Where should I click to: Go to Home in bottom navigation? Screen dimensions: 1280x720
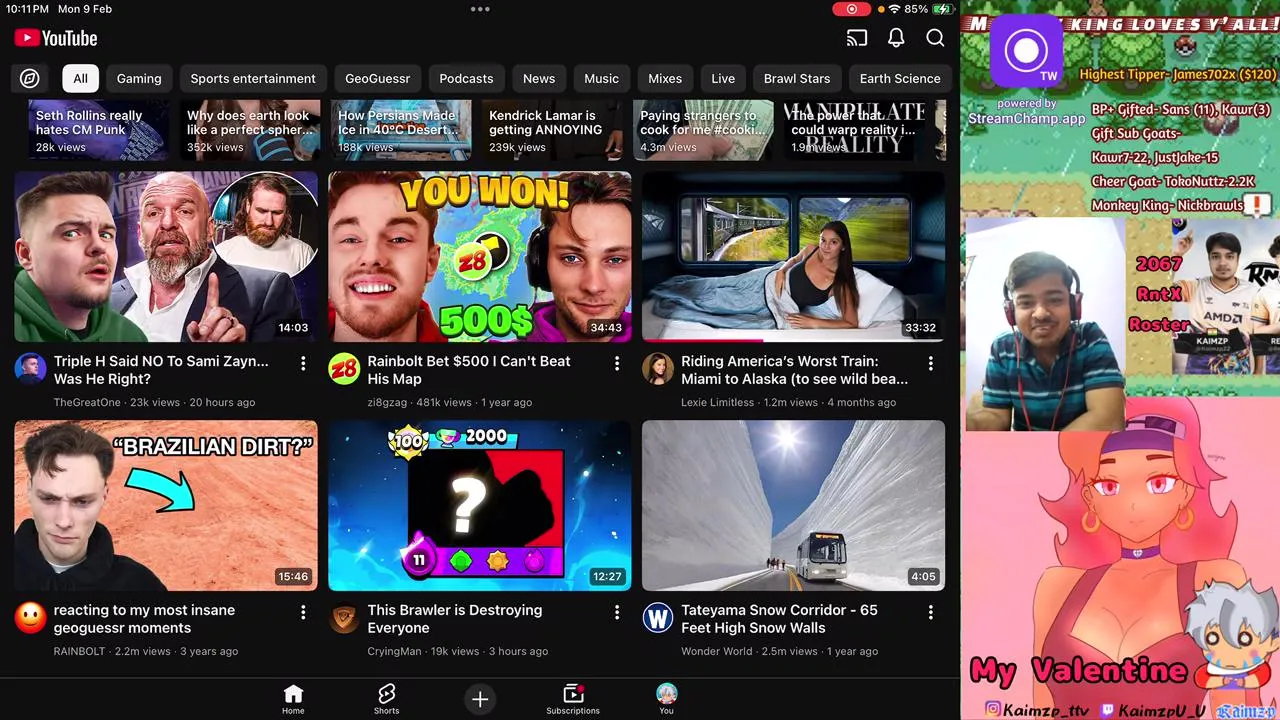click(293, 700)
